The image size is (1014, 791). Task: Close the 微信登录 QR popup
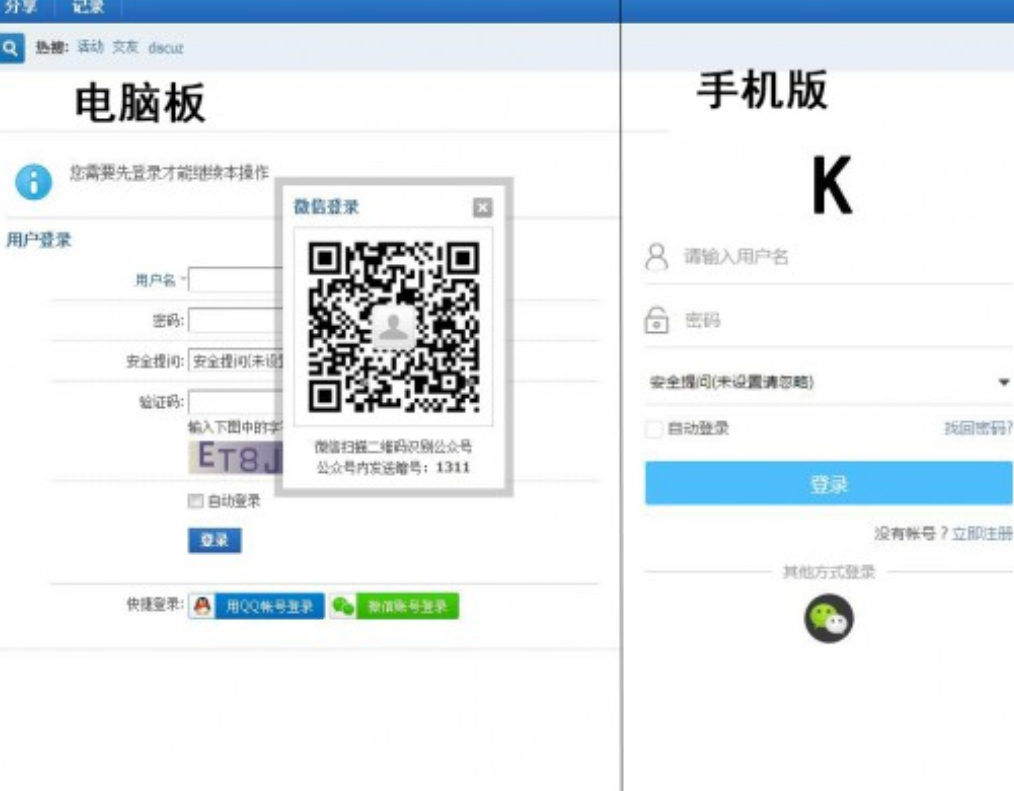click(482, 208)
